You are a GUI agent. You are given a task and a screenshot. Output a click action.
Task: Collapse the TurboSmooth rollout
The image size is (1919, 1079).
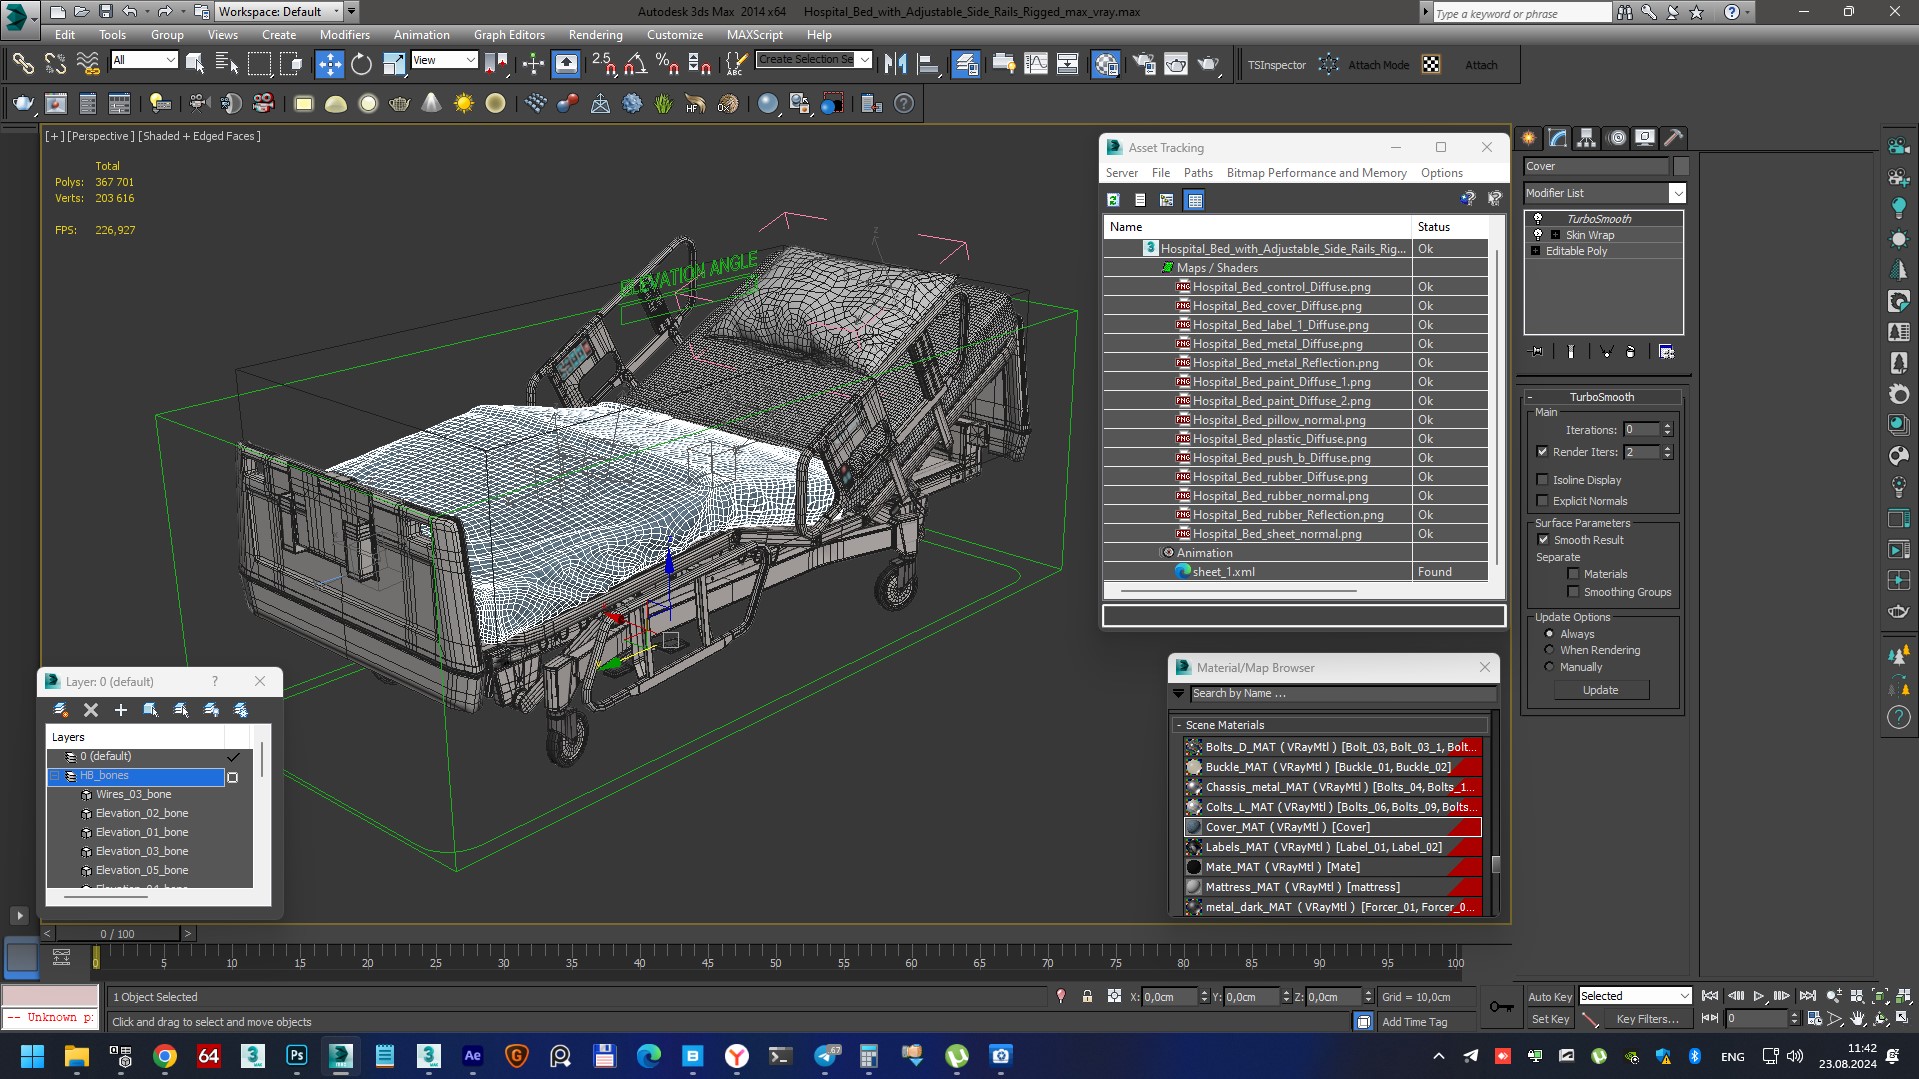click(1529, 397)
